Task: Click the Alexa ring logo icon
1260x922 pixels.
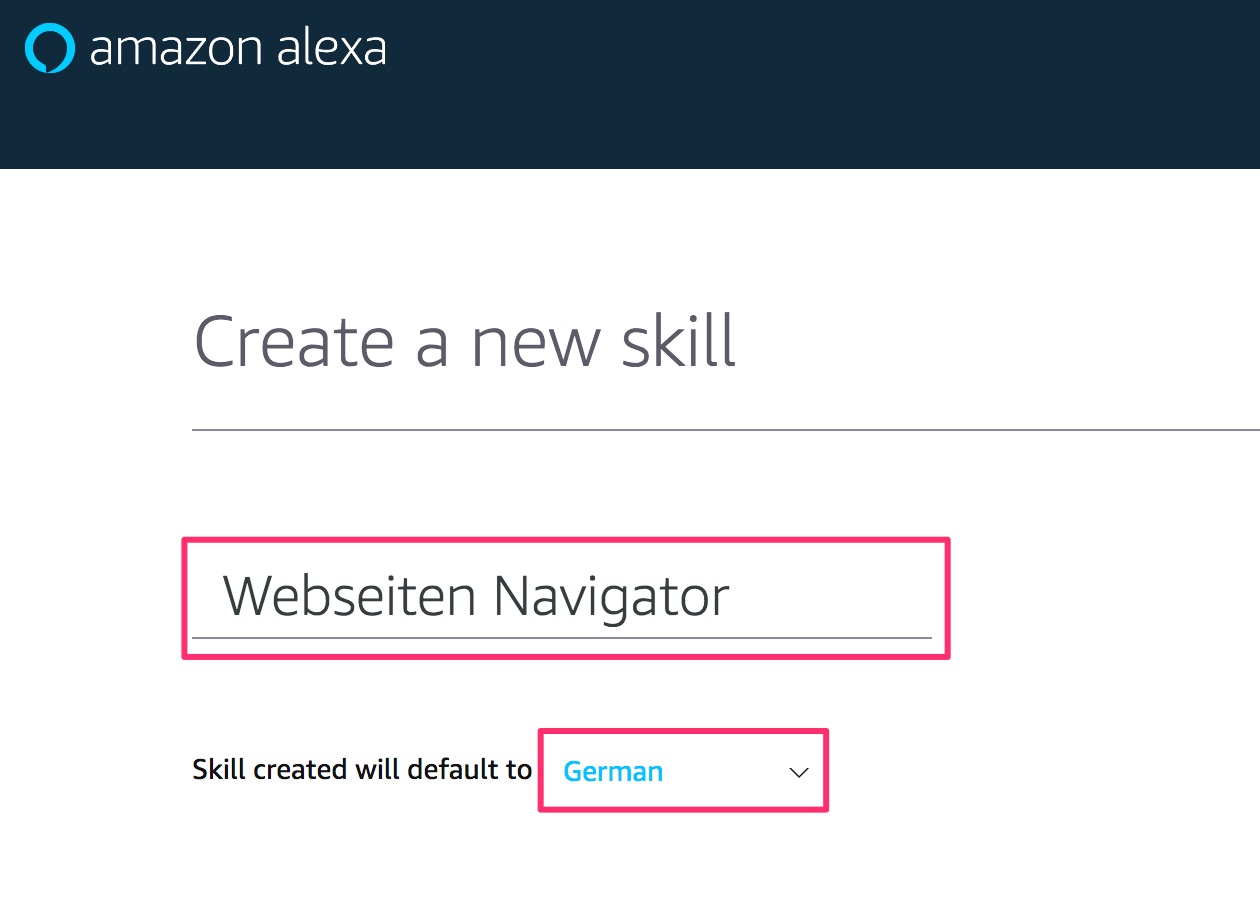Action: 49,48
